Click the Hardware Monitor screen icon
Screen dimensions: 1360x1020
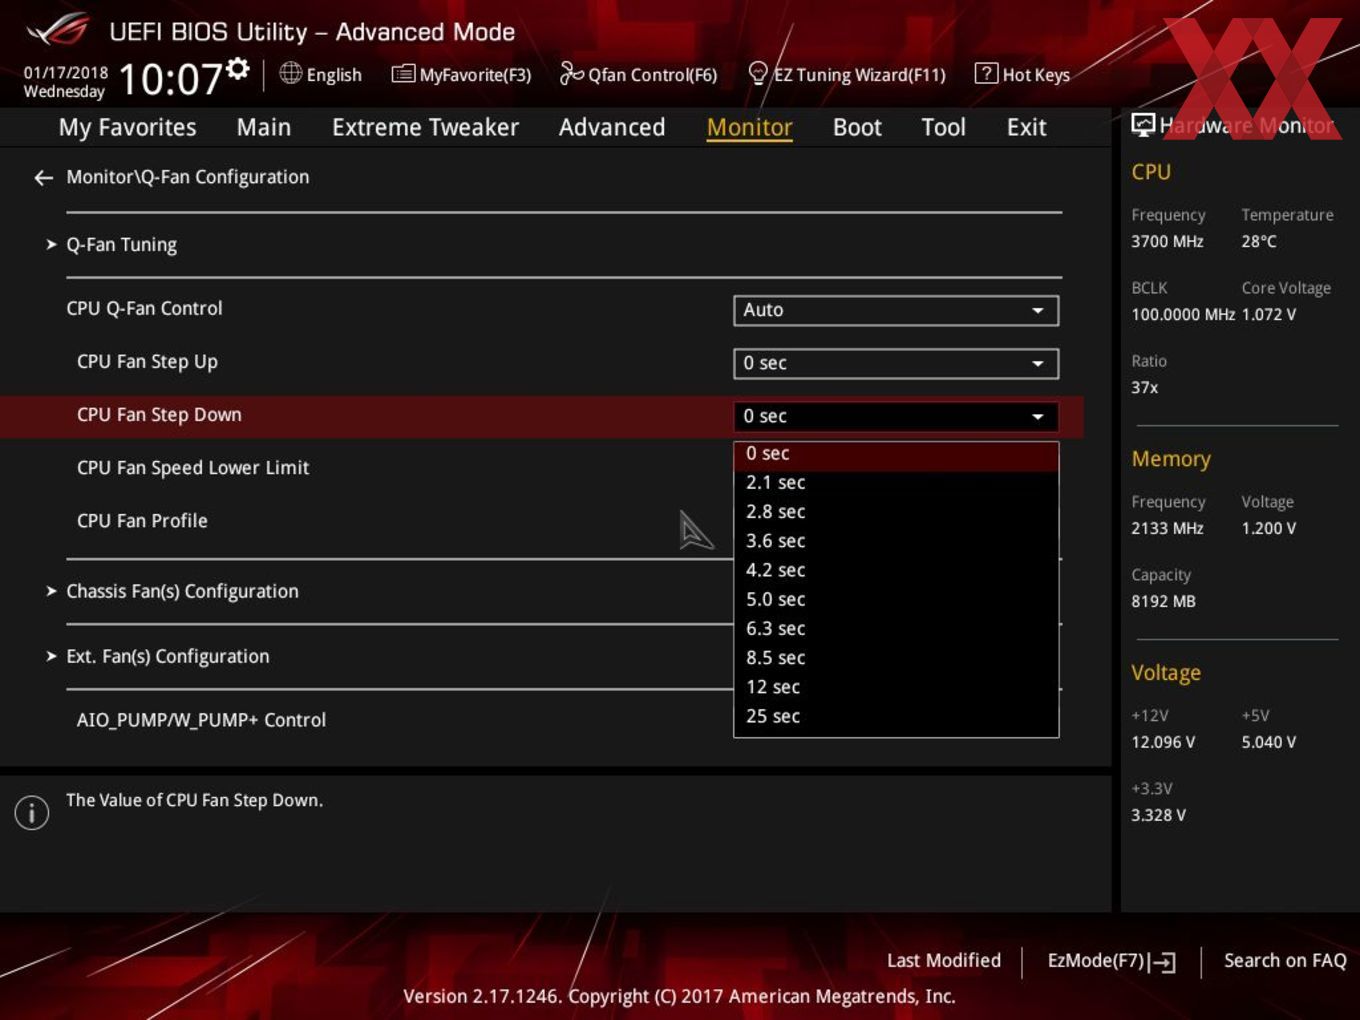[x=1143, y=124]
